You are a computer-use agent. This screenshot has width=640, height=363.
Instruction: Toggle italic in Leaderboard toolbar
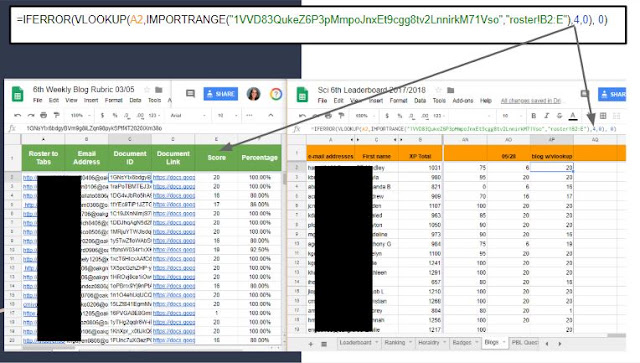546,116
